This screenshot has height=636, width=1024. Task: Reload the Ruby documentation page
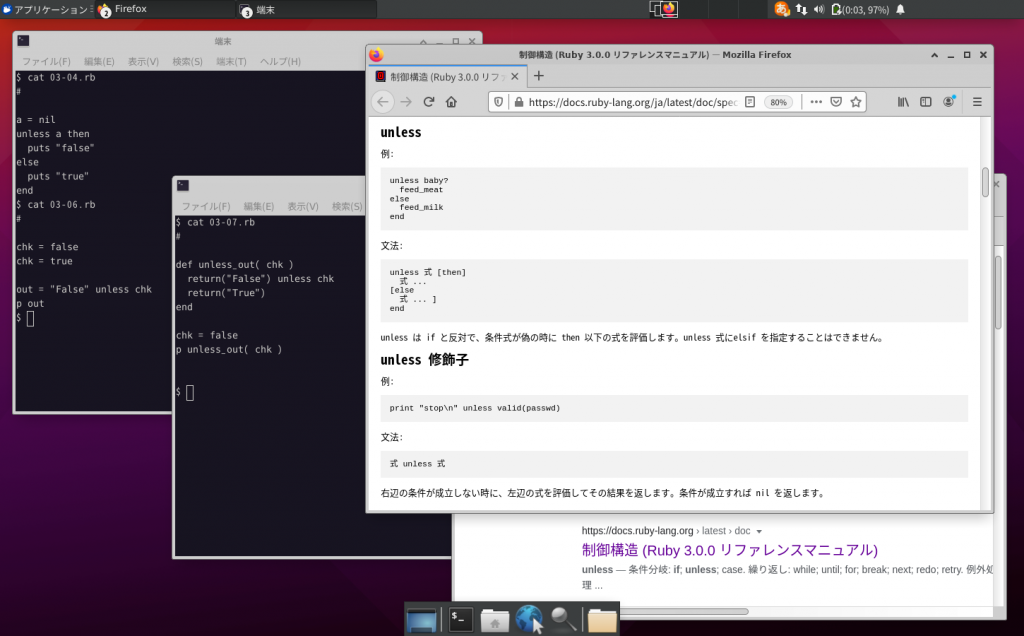pyautogui.click(x=429, y=101)
